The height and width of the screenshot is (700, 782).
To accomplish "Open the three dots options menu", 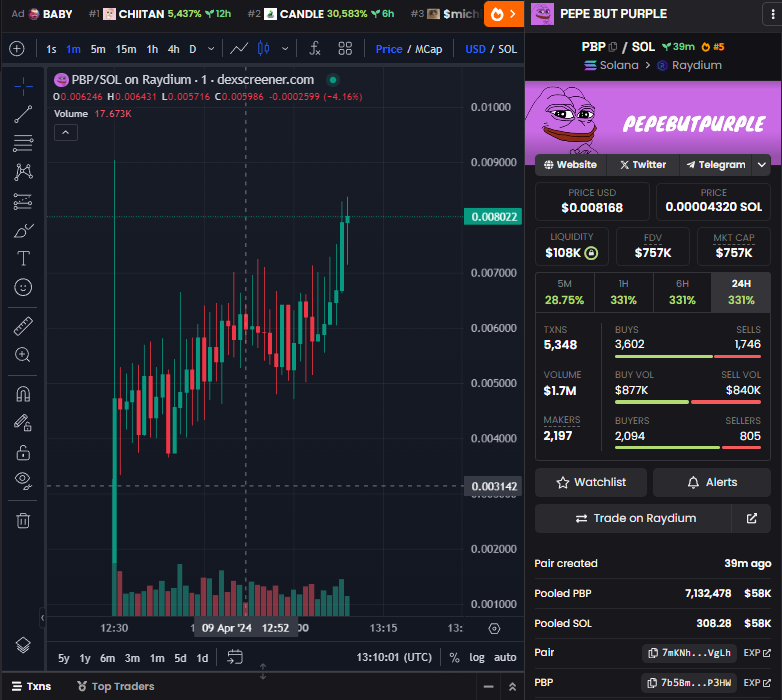I will click(773, 14).
